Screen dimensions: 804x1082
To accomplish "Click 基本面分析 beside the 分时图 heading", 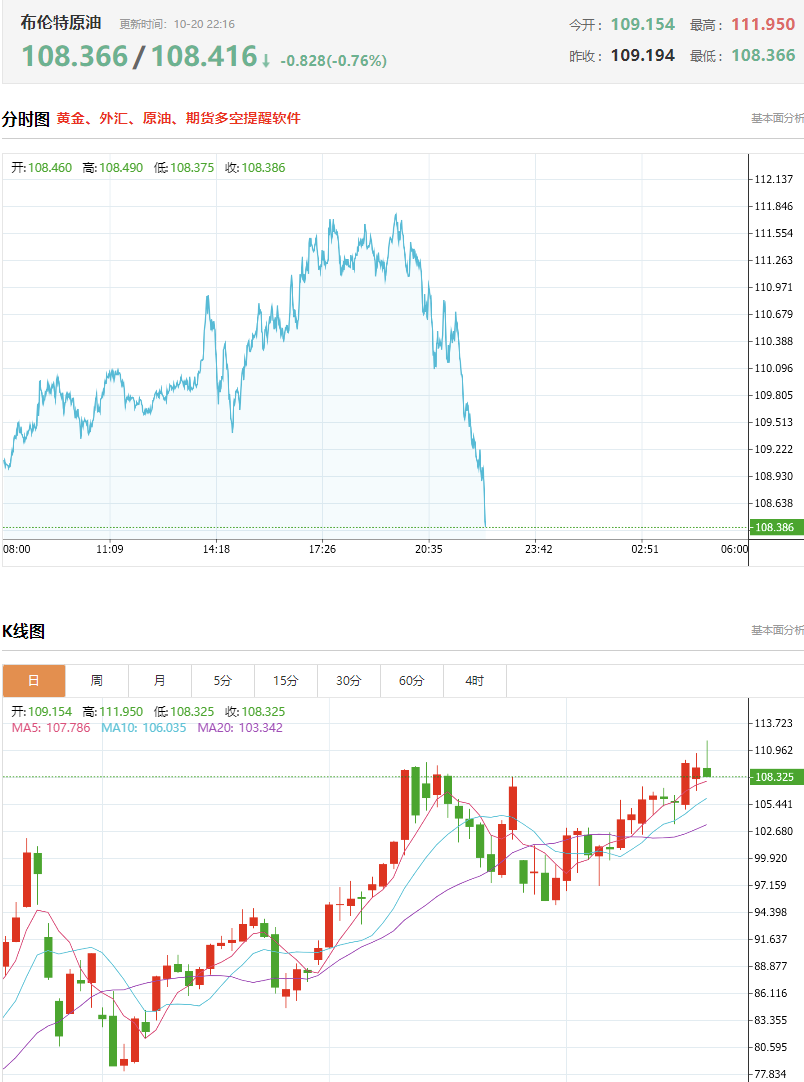I will pyautogui.click(x=777, y=119).
